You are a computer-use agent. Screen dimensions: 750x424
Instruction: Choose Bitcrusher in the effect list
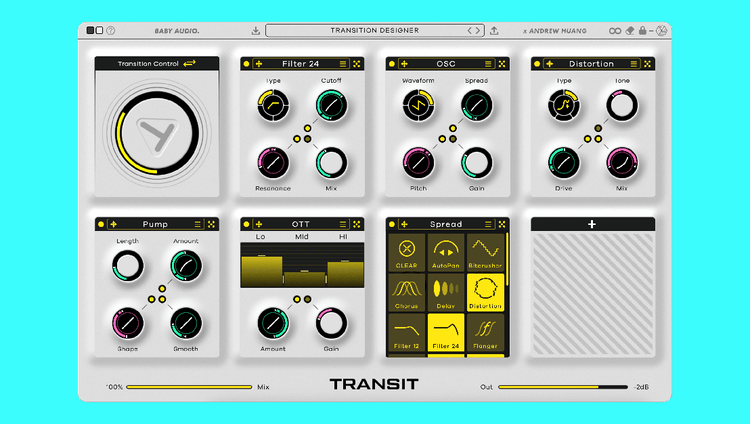[485, 253]
